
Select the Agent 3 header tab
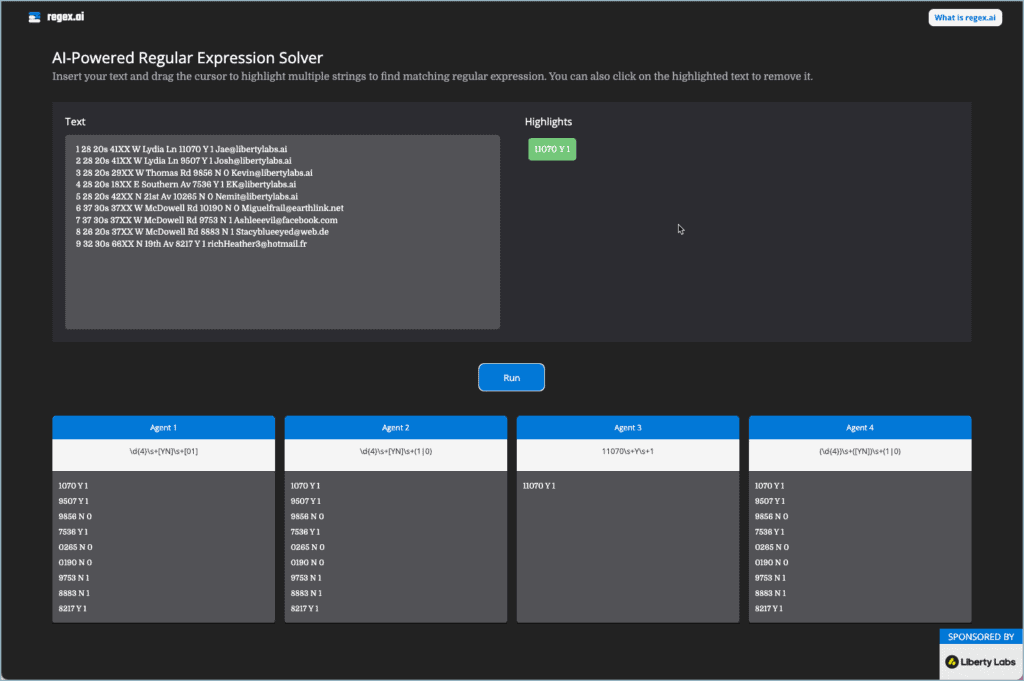click(627, 427)
